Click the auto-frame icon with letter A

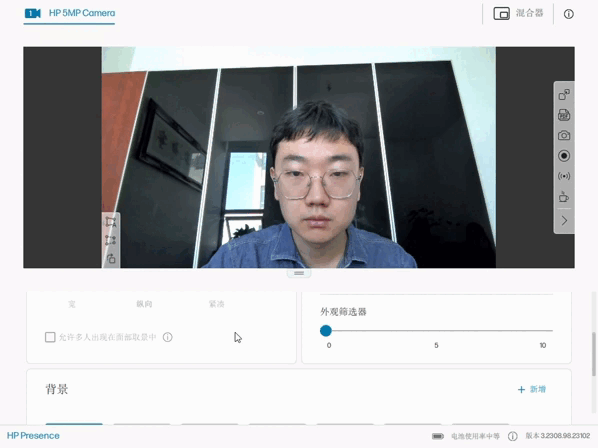pos(111,222)
